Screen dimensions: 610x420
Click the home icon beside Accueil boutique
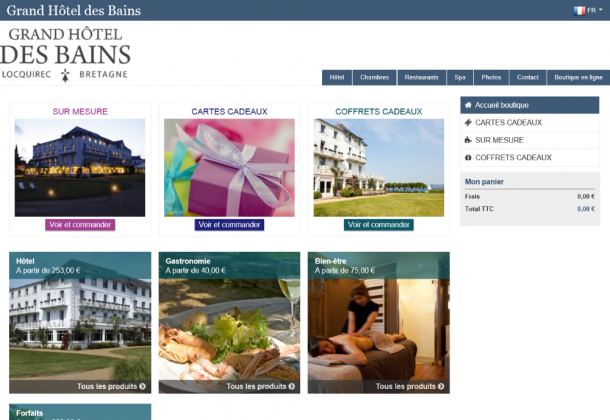tap(468, 105)
